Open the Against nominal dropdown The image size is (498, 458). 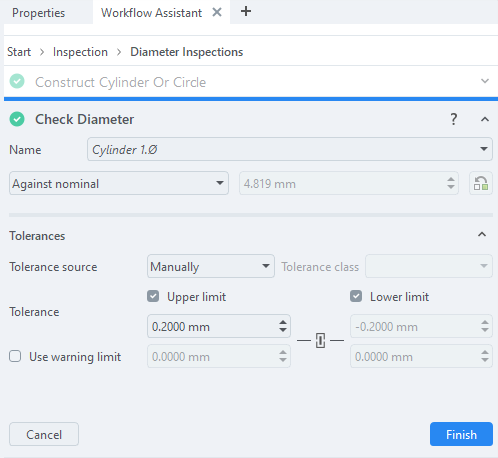[119, 183]
